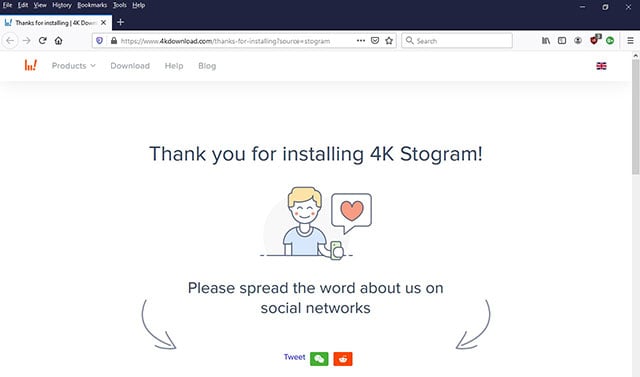
Task: Open the red shield extension icon
Action: tap(595, 40)
